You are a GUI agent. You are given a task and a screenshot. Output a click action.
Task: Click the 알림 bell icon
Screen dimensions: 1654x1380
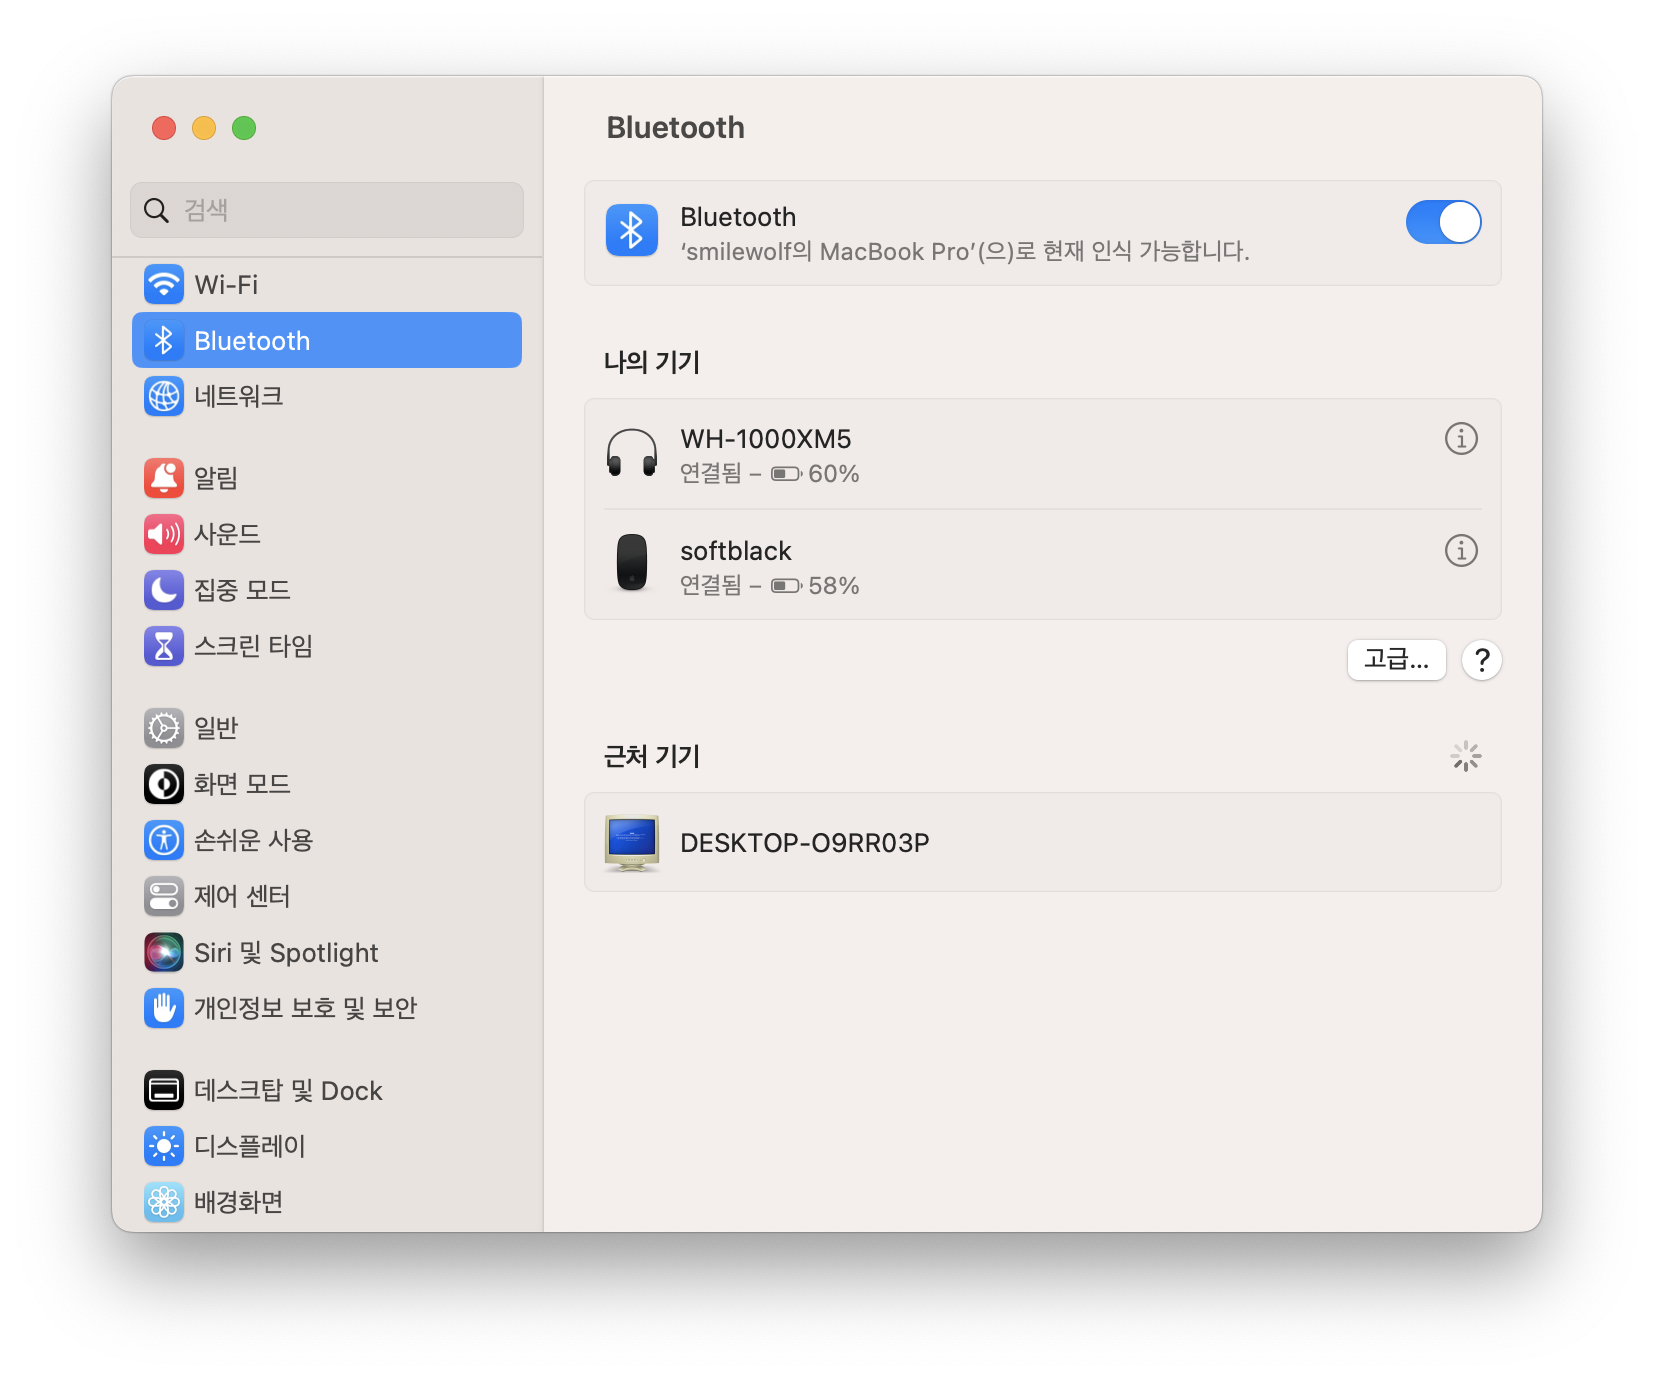click(164, 478)
